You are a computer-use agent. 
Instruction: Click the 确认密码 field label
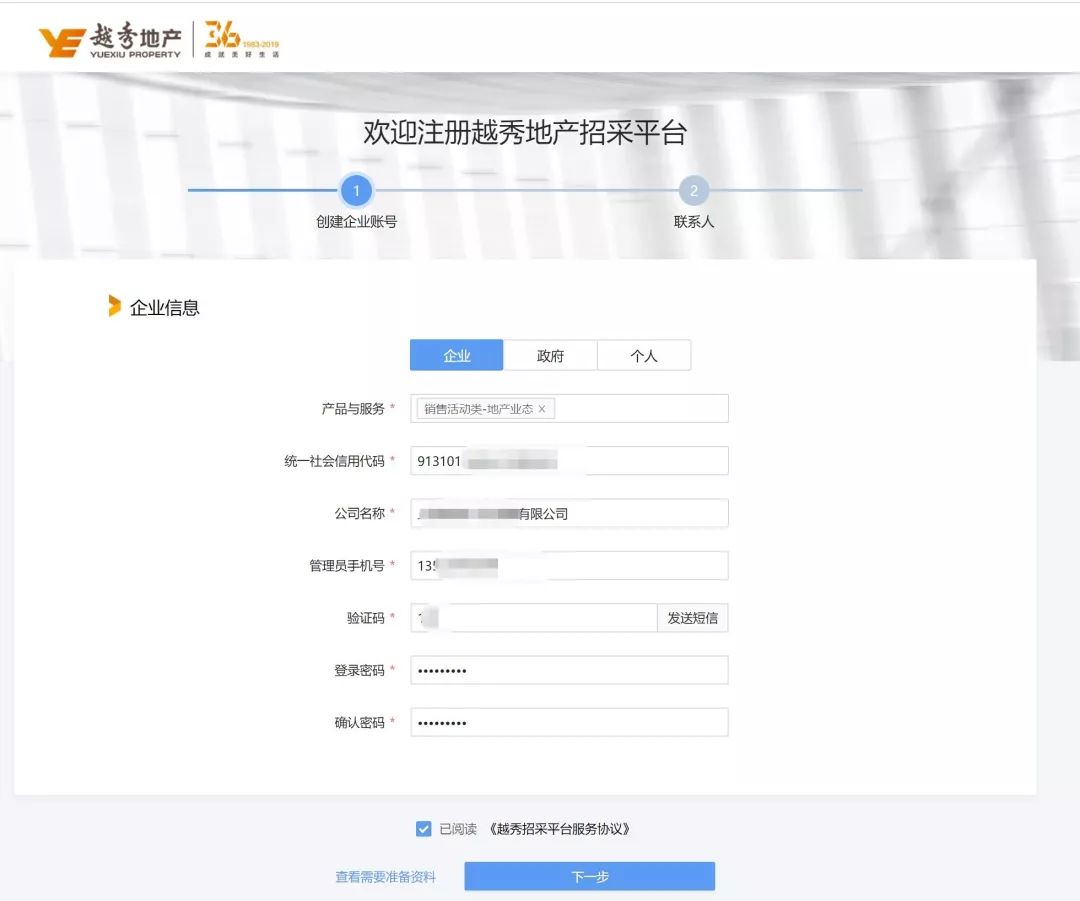pyautogui.click(x=360, y=723)
